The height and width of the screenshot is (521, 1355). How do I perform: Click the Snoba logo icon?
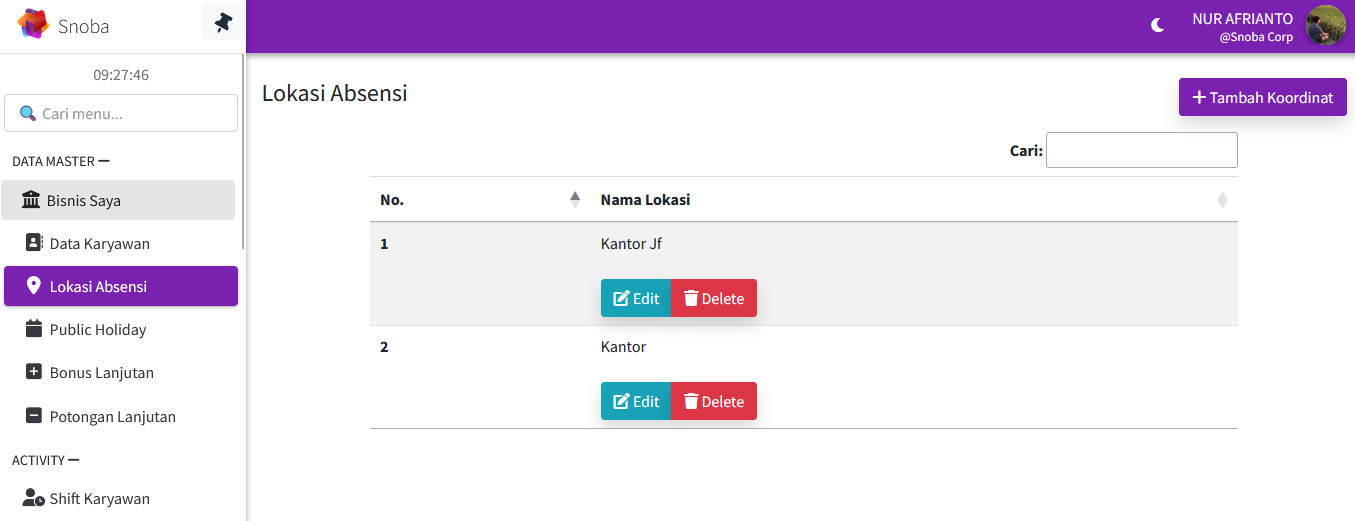(x=33, y=24)
